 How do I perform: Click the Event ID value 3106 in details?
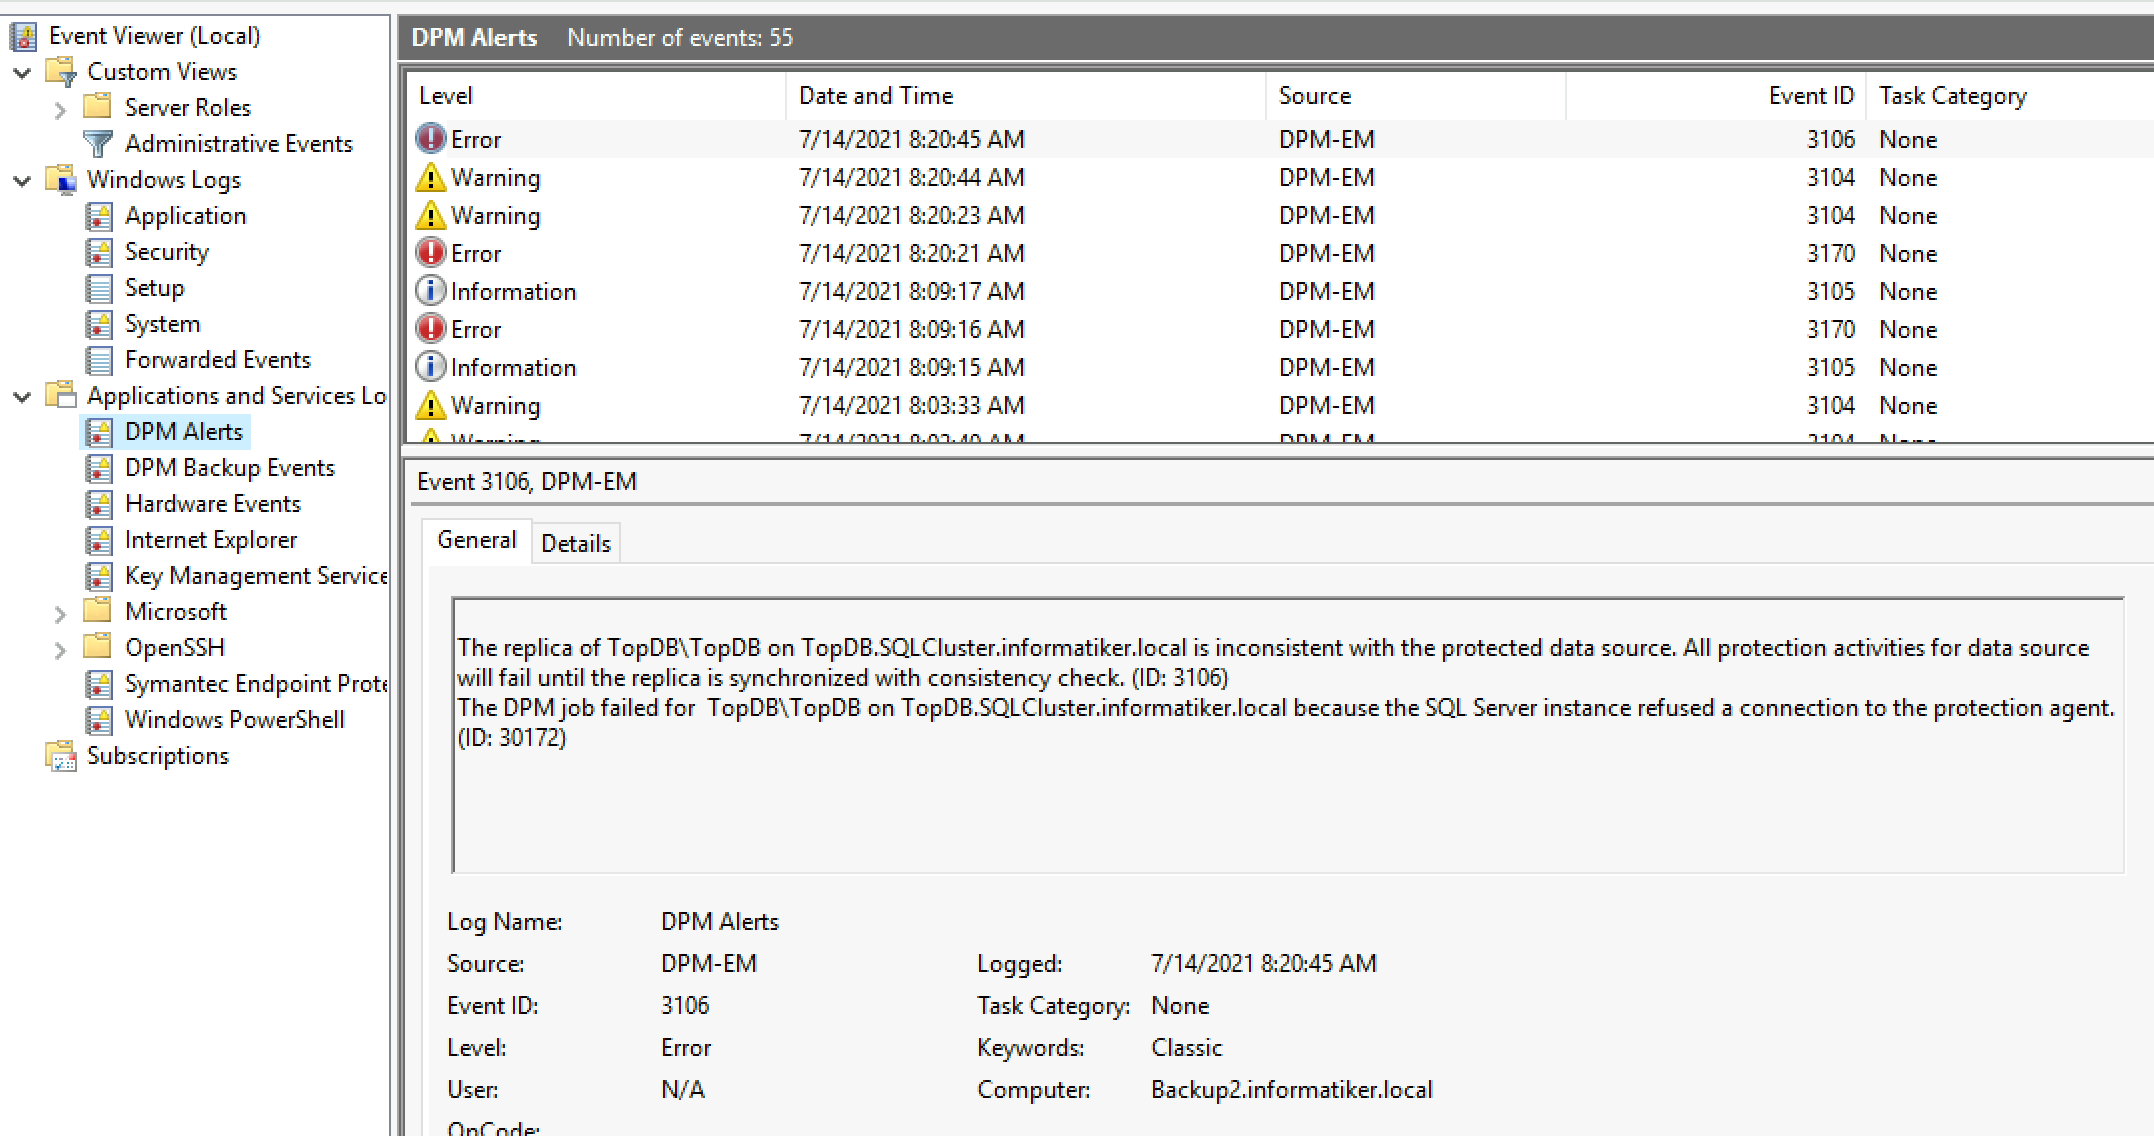pyautogui.click(x=685, y=1006)
